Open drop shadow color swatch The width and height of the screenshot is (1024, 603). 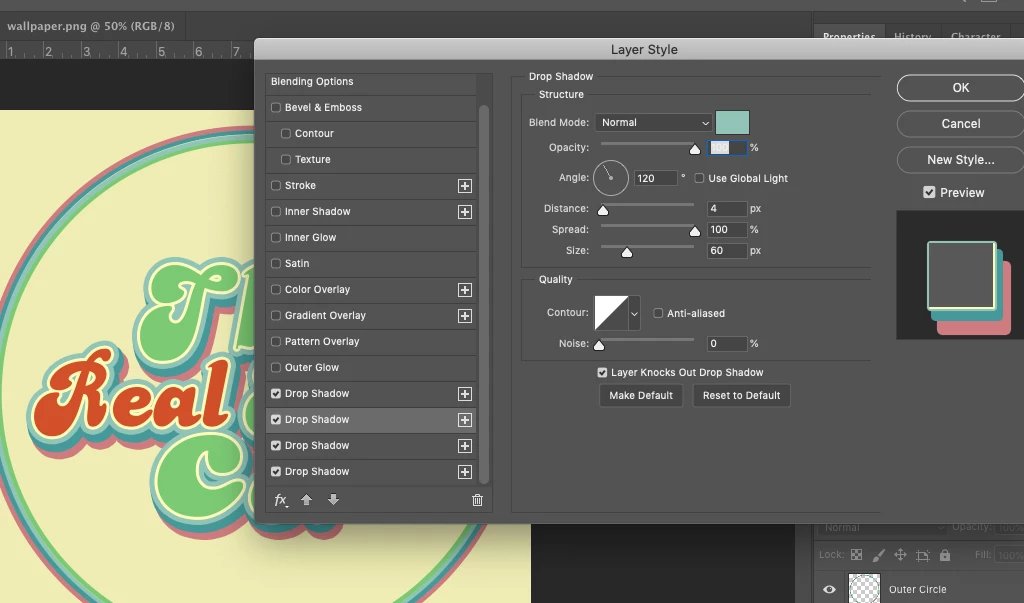click(x=732, y=122)
